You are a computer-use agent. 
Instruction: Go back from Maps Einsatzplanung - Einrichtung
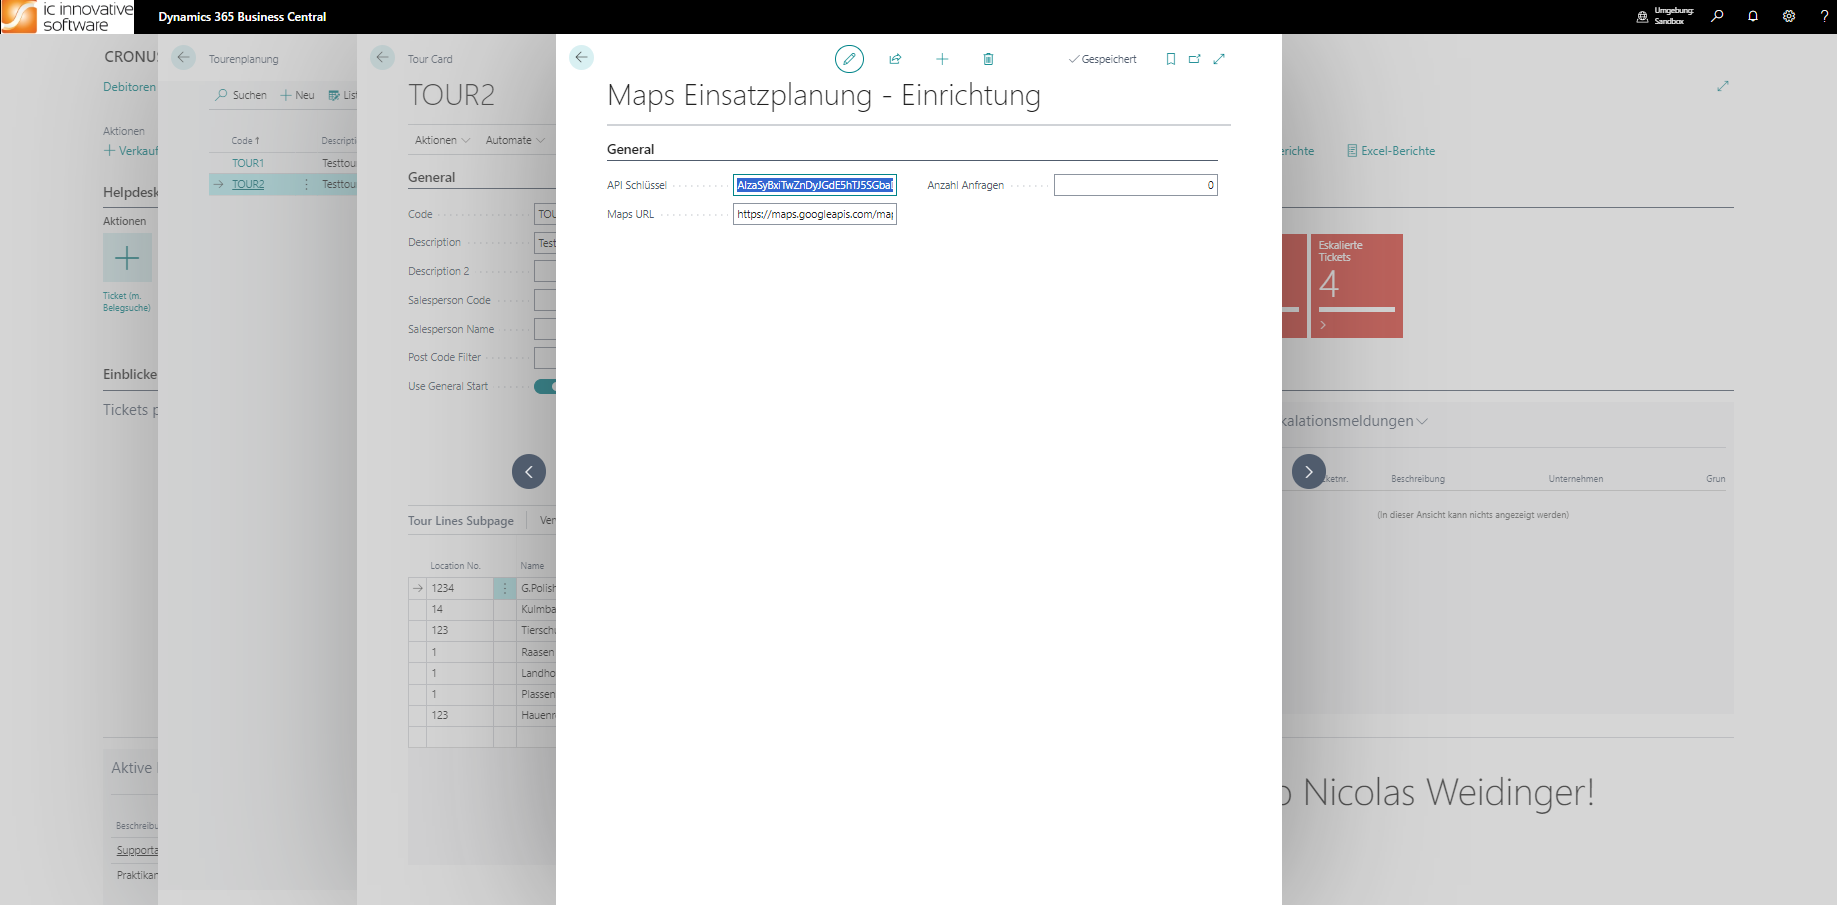[x=581, y=58]
